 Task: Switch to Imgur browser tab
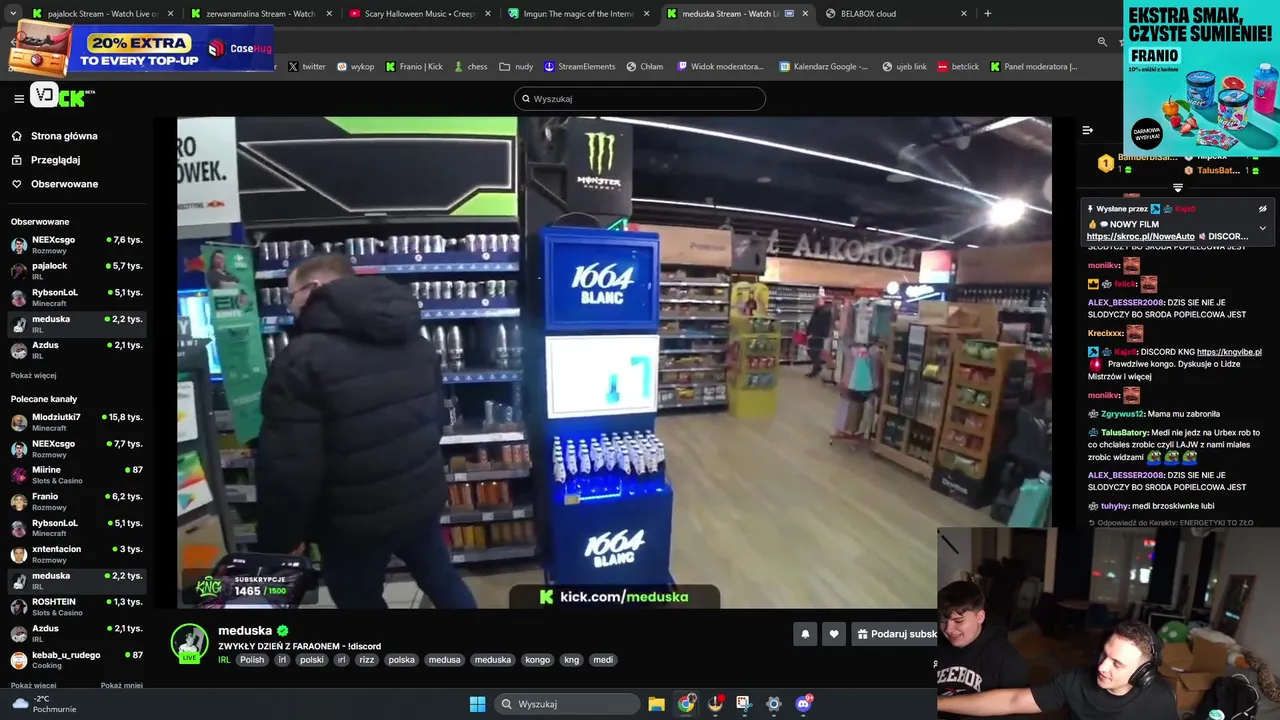tap(576, 14)
